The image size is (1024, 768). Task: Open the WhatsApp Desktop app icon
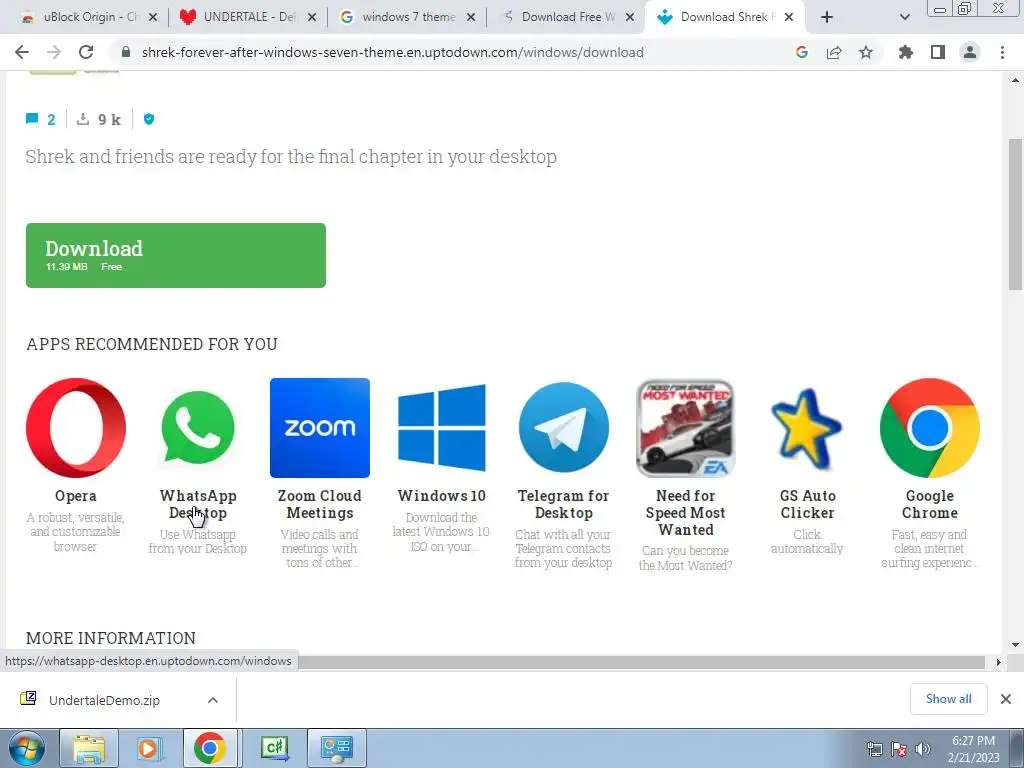[198, 428]
